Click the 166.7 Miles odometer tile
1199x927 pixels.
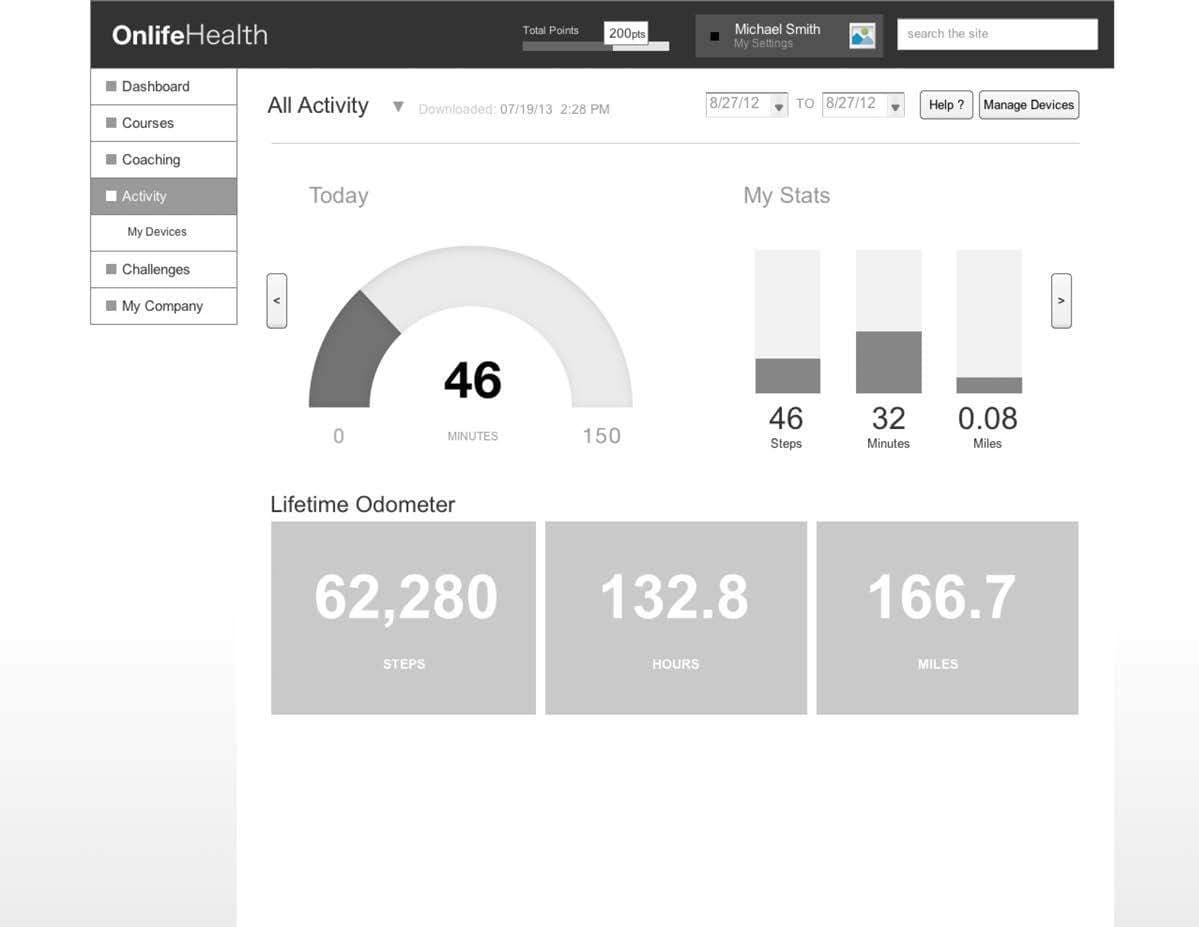(x=947, y=618)
